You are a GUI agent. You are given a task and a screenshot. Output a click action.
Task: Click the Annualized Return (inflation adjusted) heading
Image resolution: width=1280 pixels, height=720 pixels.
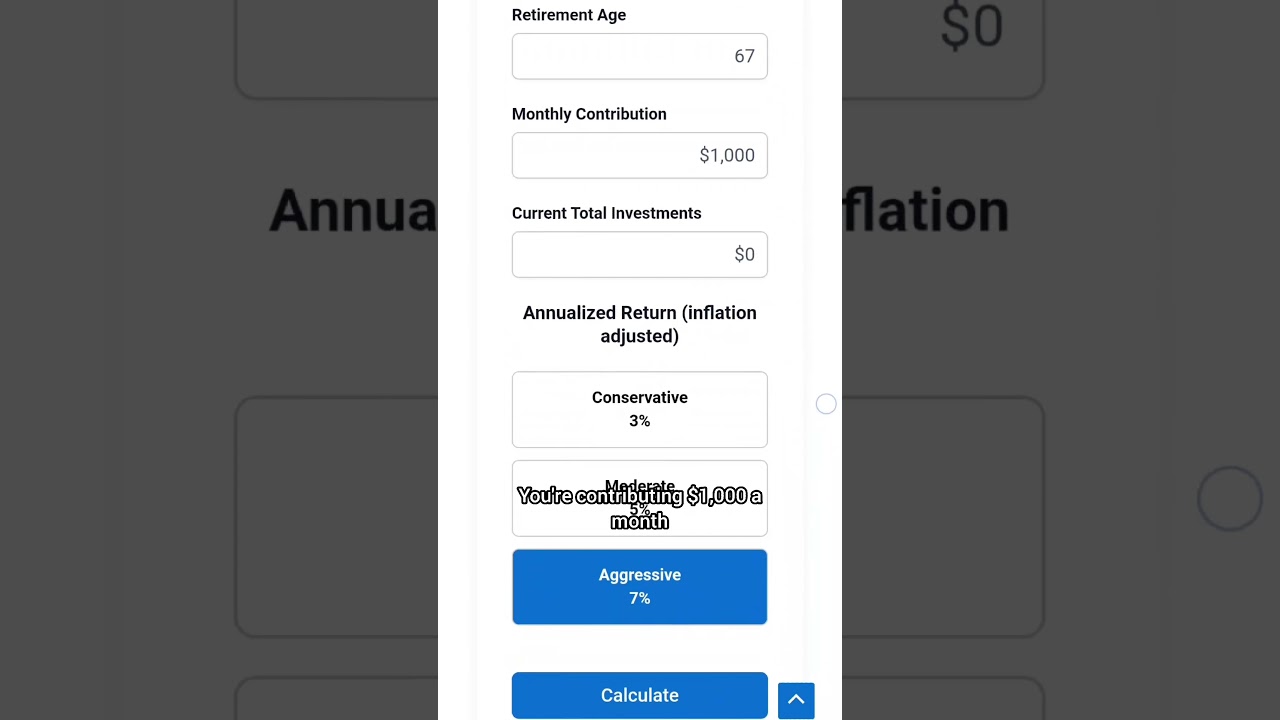click(639, 324)
